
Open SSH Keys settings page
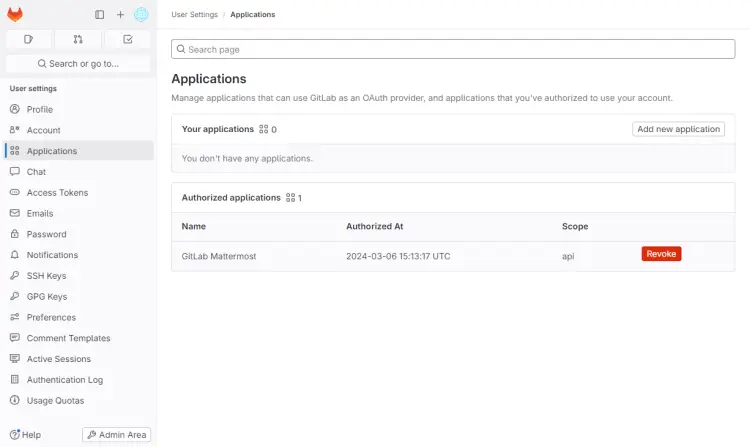pyautogui.click(x=46, y=276)
